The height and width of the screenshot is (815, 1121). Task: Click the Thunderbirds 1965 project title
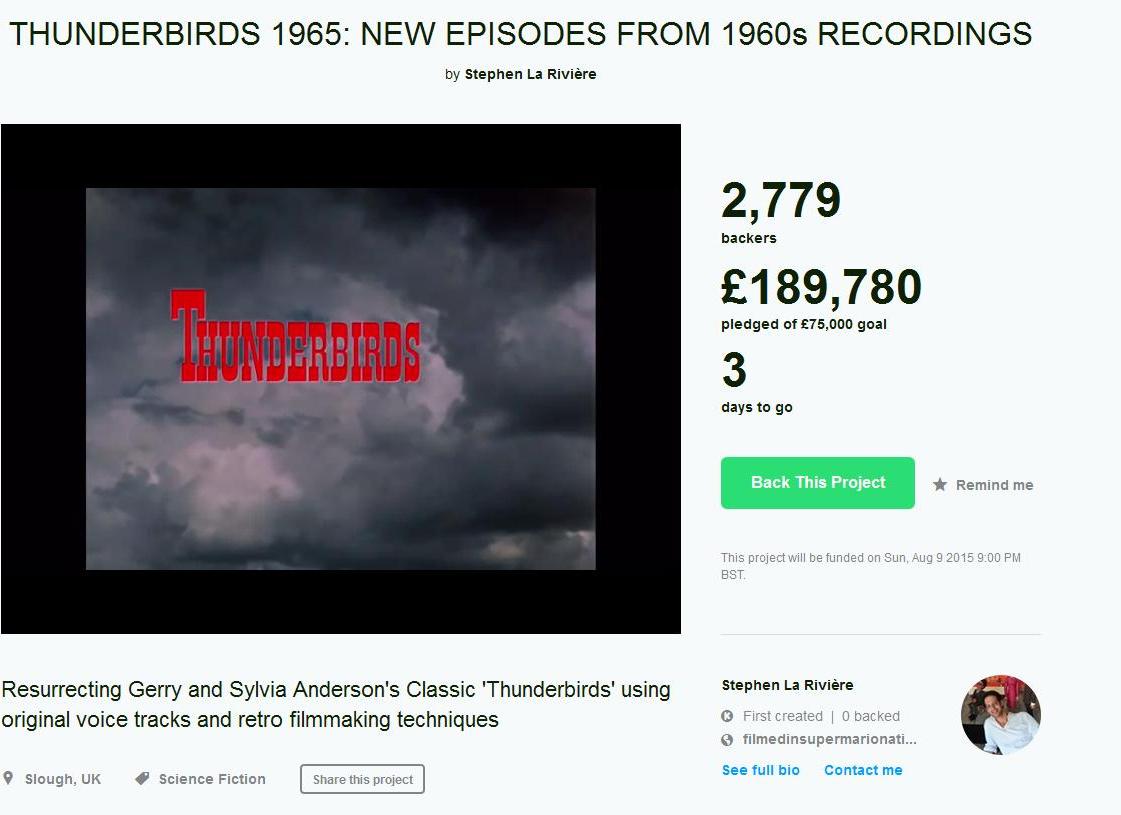pos(520,34)
